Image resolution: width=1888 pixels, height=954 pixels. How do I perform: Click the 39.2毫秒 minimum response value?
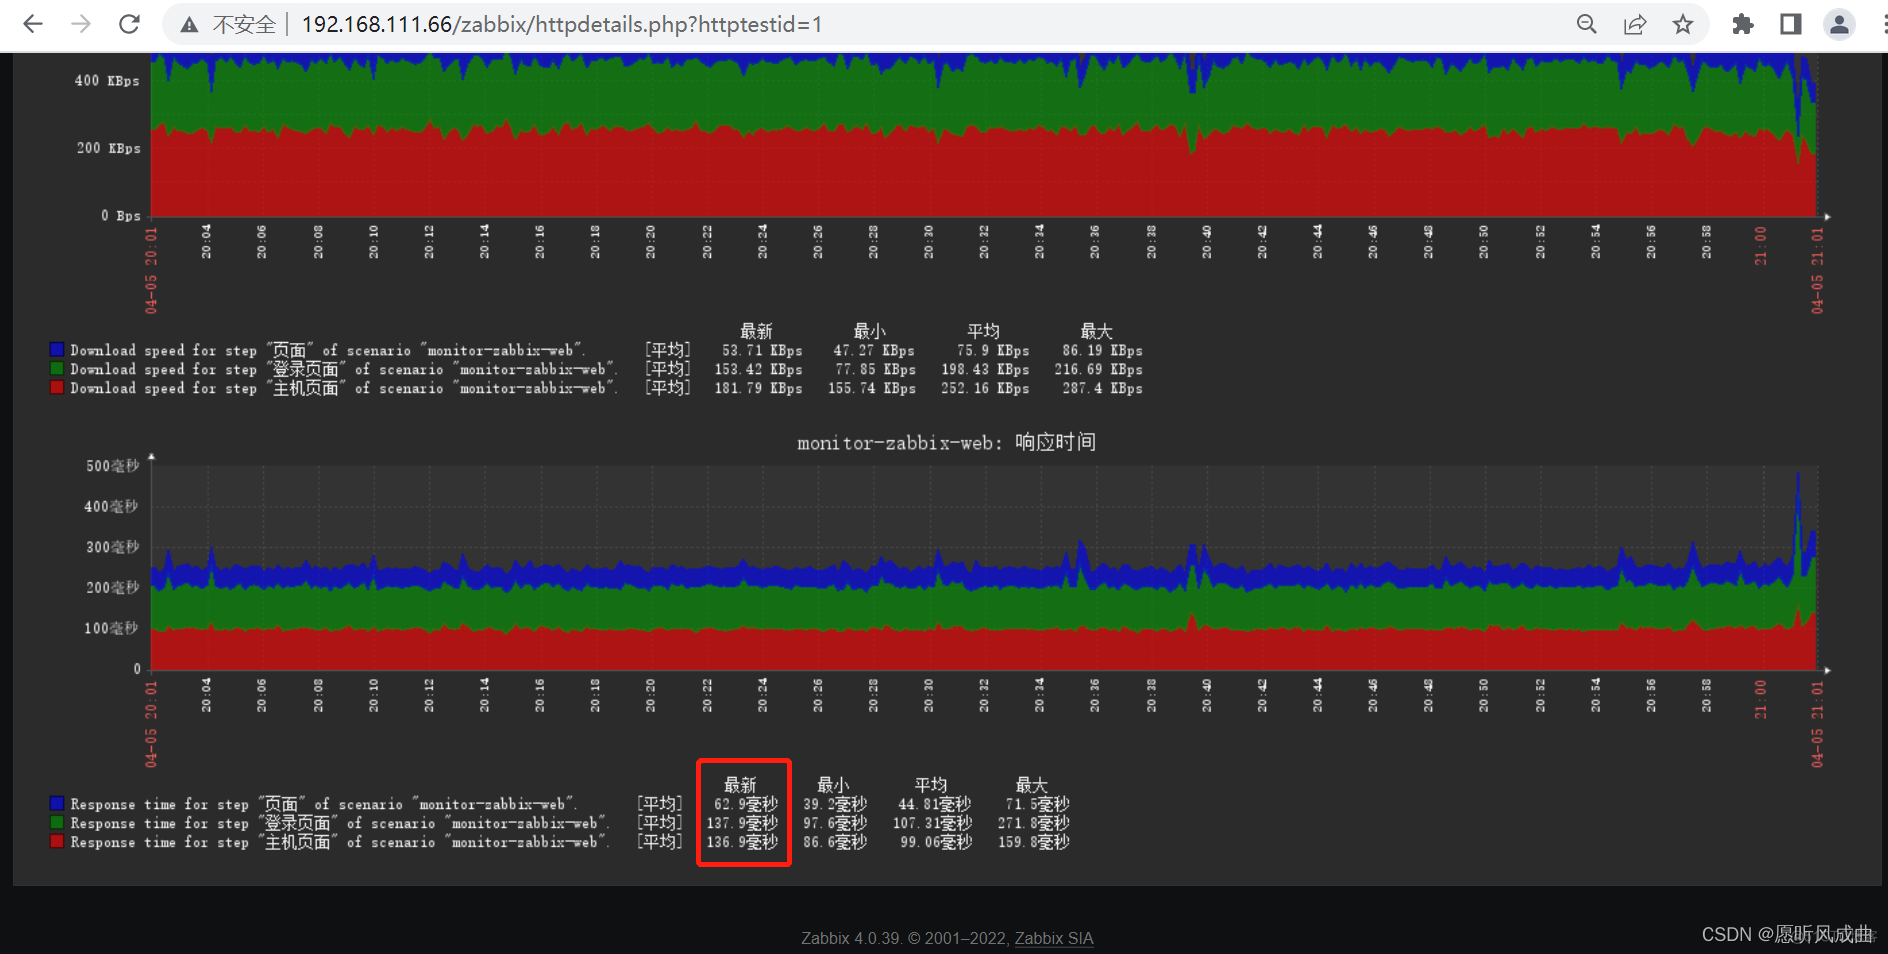click(835, 804)
